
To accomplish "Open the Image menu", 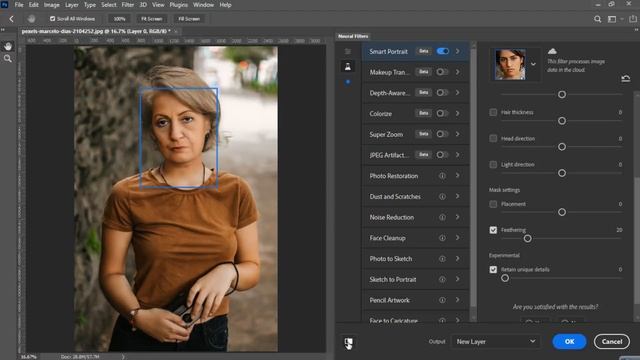I will (x=51, y=5).
